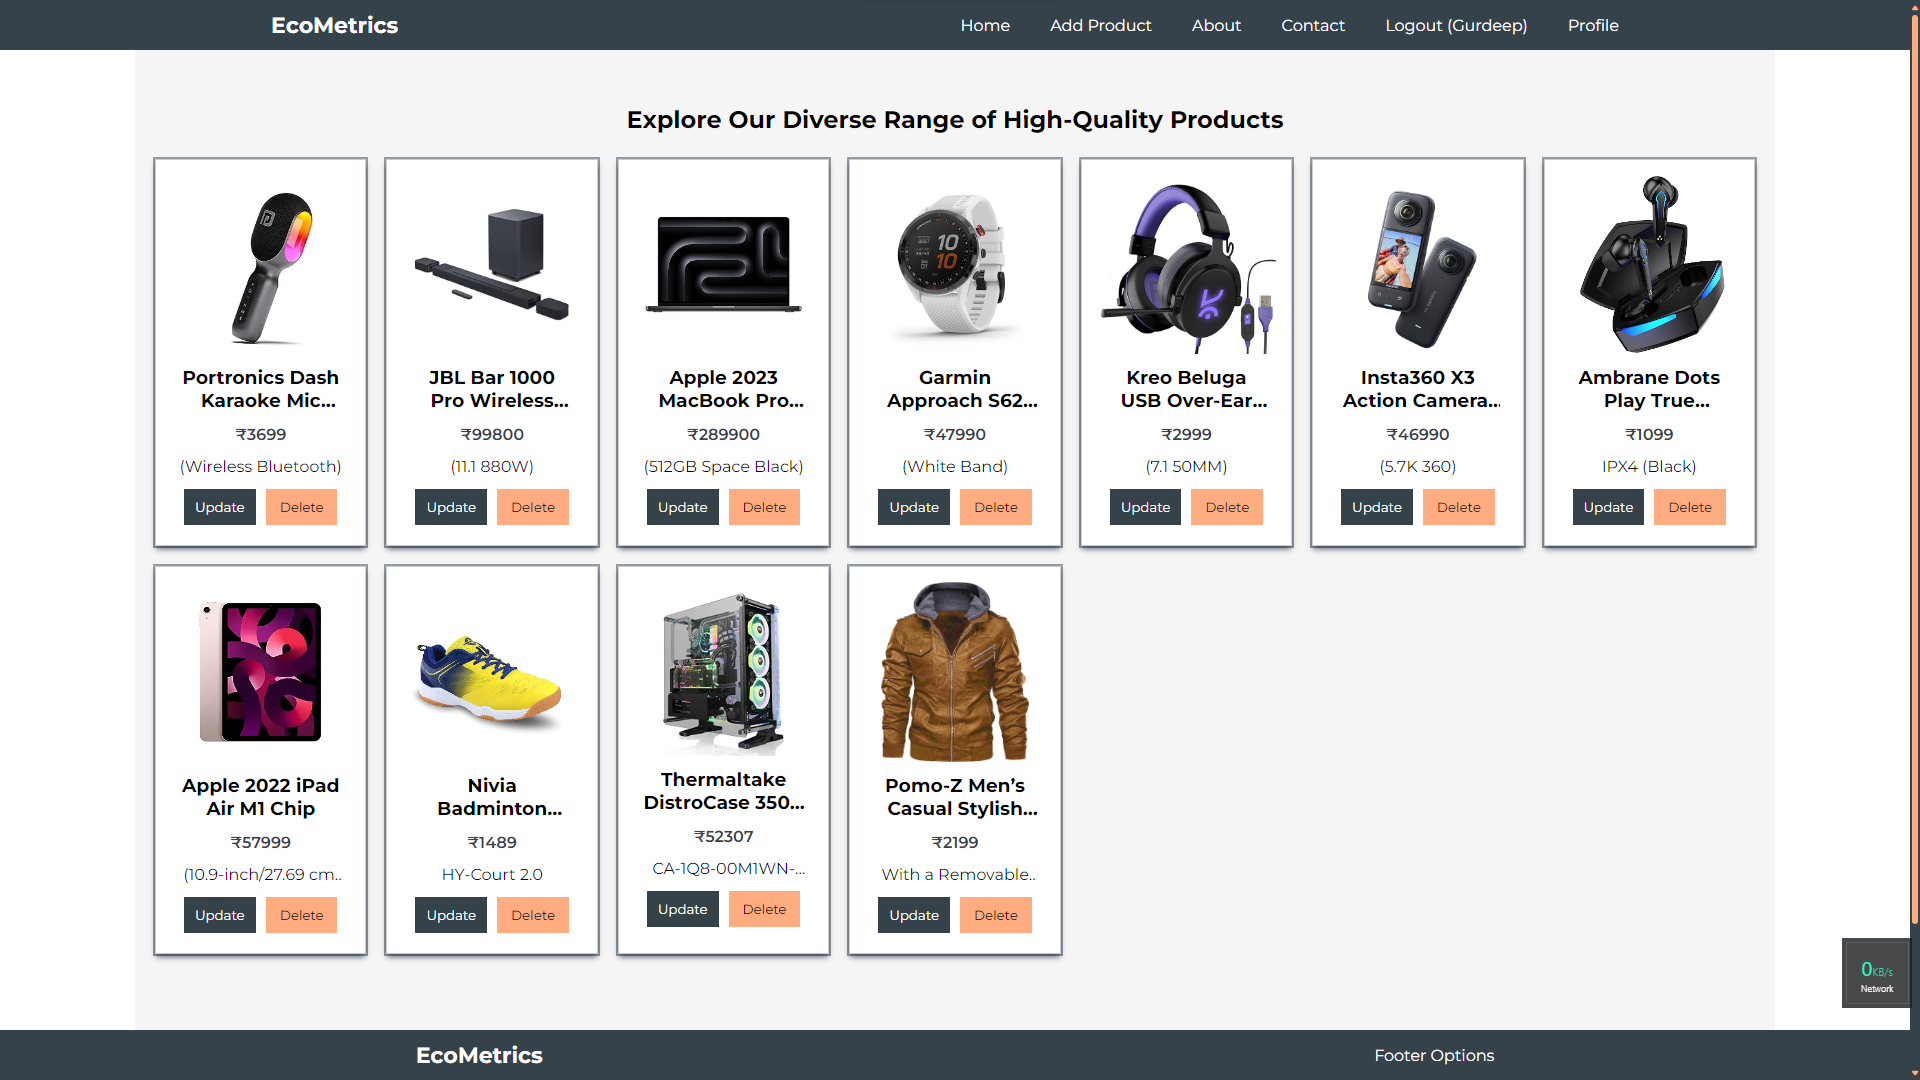The image size is (1920, 1080).
Task: Open the Add Product page
Action: pyautogui.click(x=1100, y=25)
